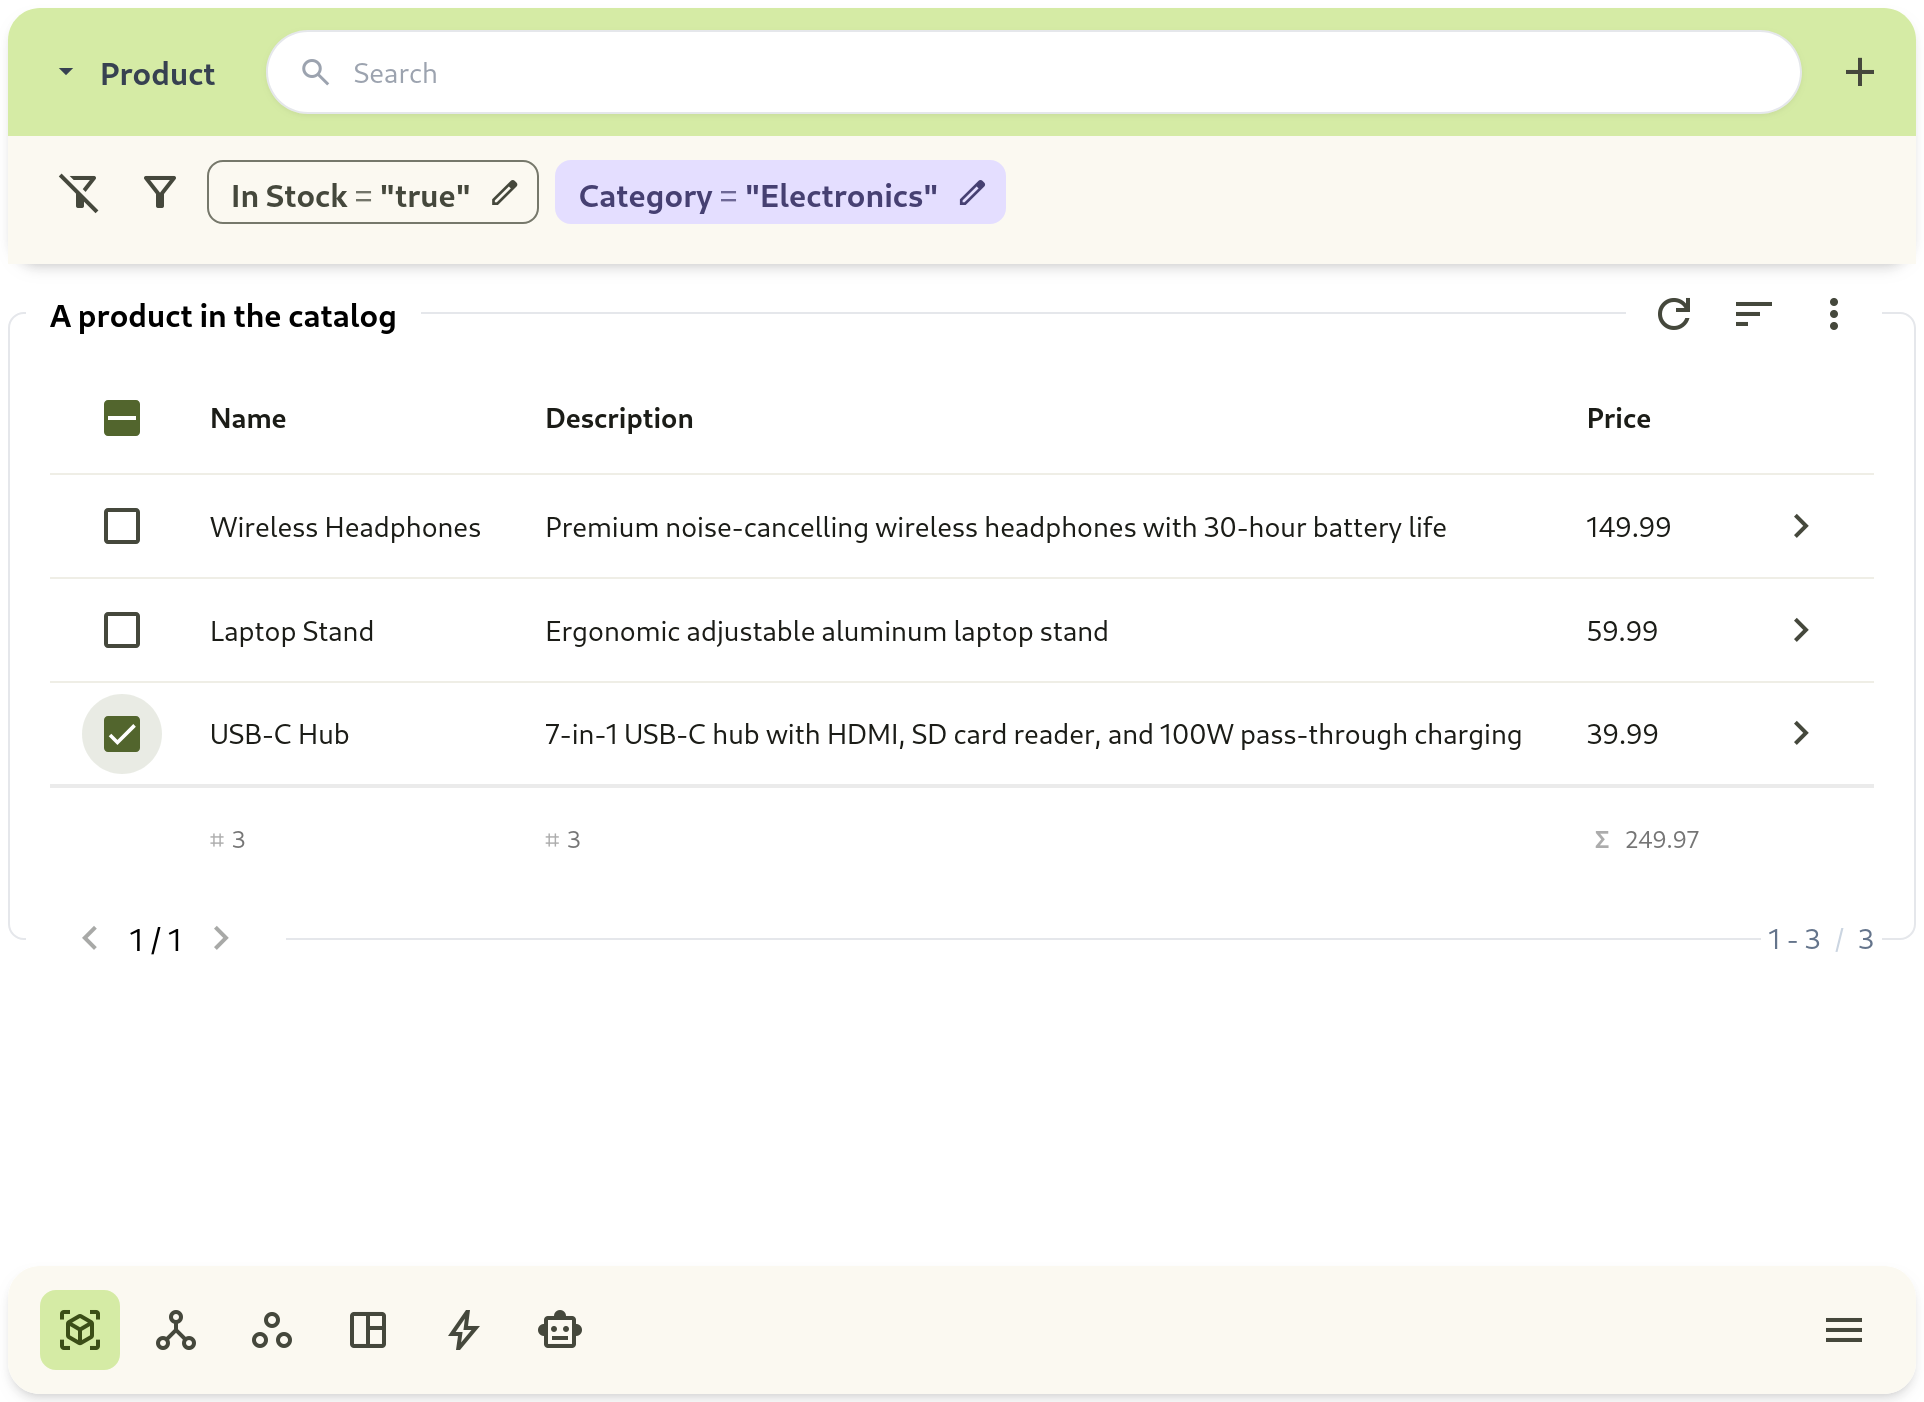1924x1402 pixels.
Task: Toggle the select-all checkbox in the header
Action: pyautogui.click(x=122, y=418)
